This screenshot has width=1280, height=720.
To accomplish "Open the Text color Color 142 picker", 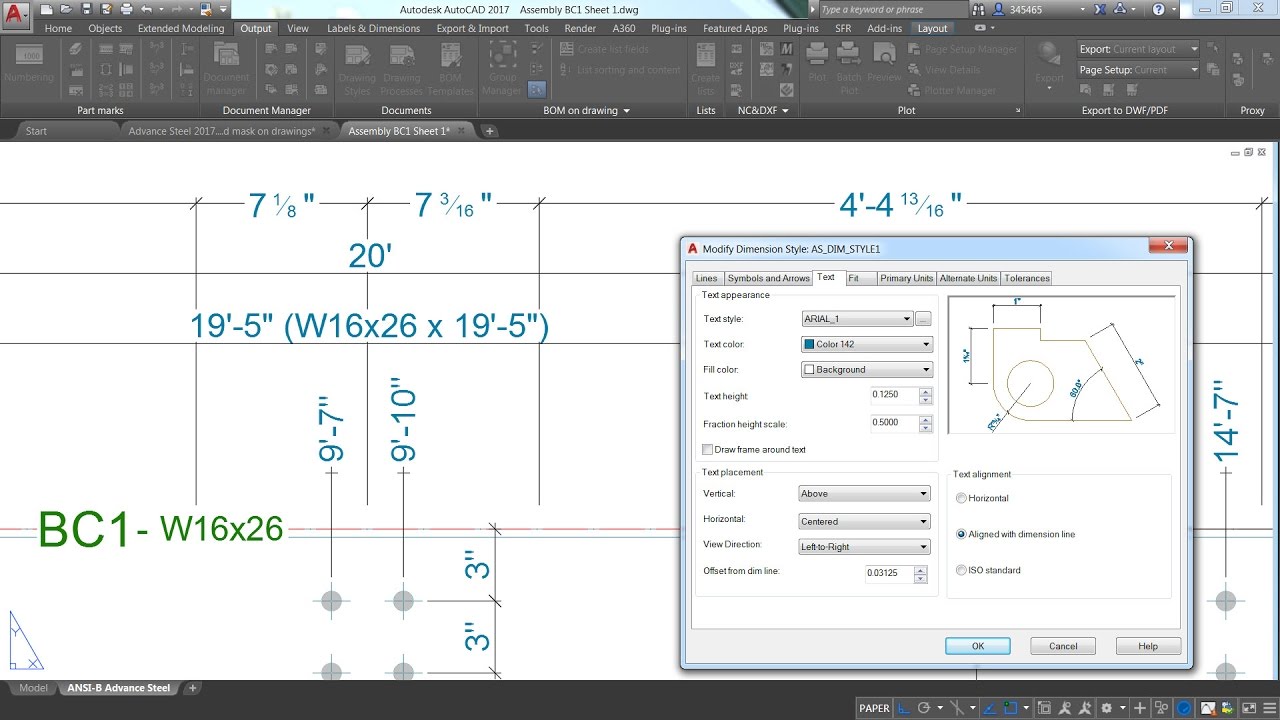I will 867,344.
